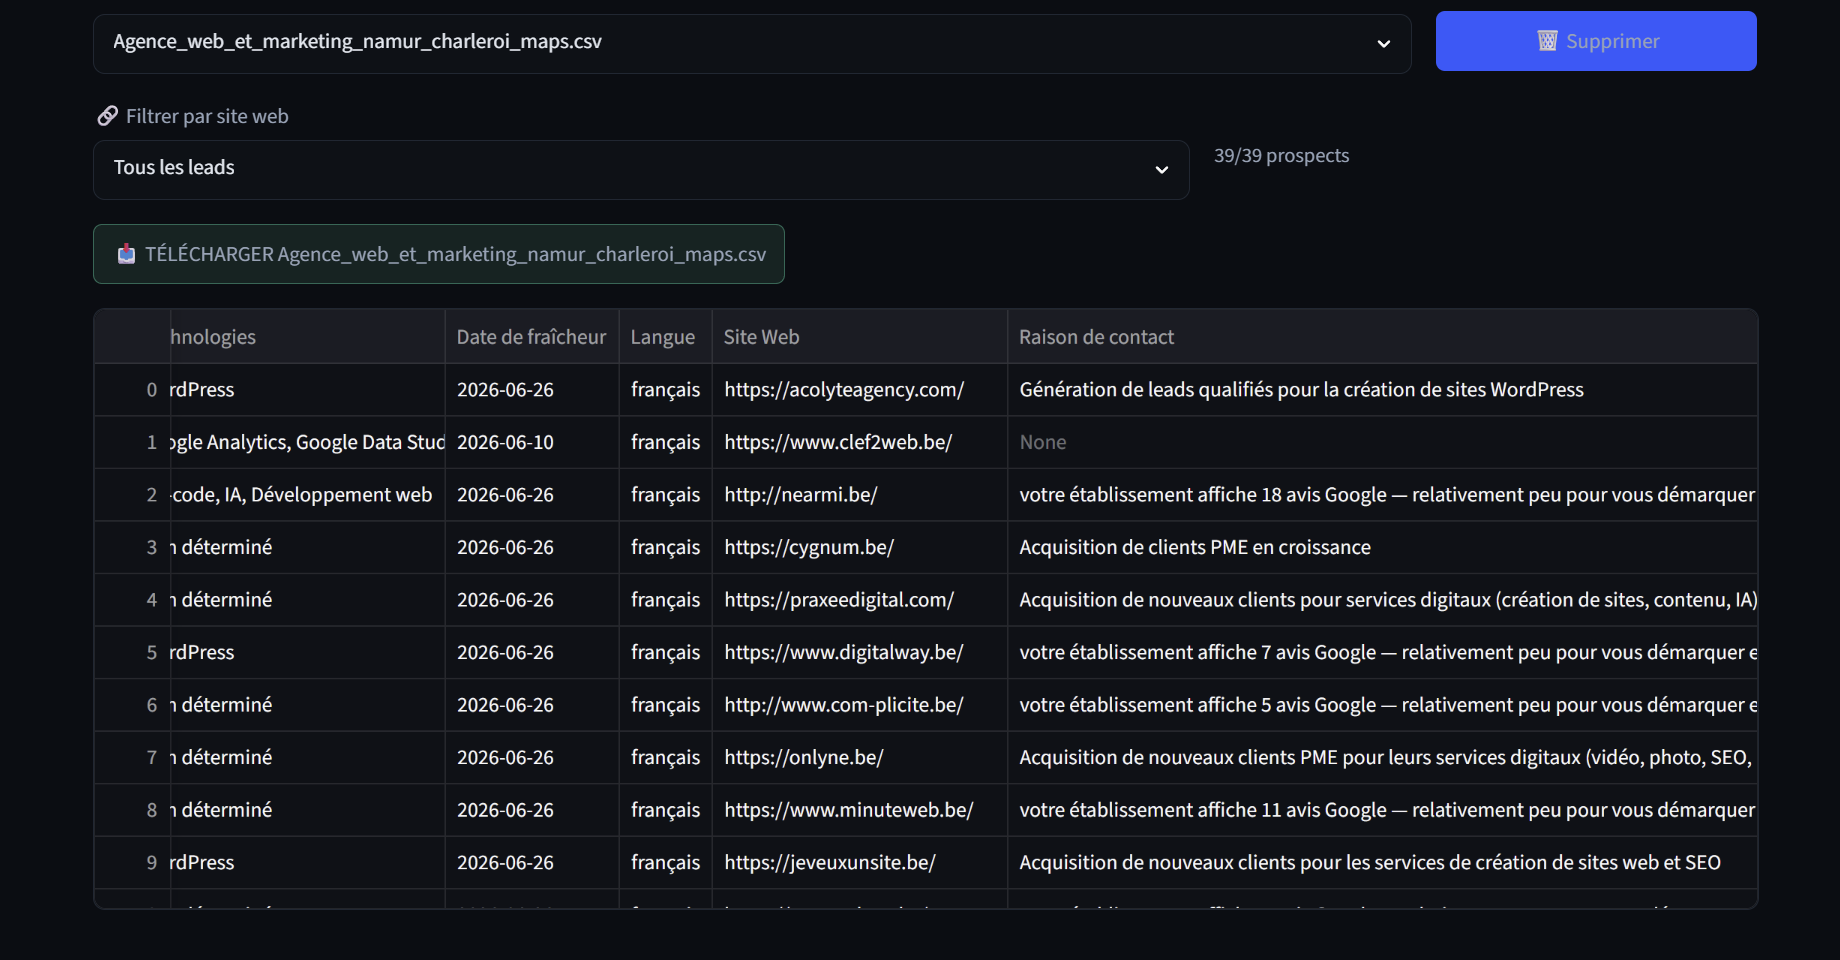1840x960 pixels.
Task: Click the link icon beside Filtrer par site web
Action: click(x=107, y=116)
